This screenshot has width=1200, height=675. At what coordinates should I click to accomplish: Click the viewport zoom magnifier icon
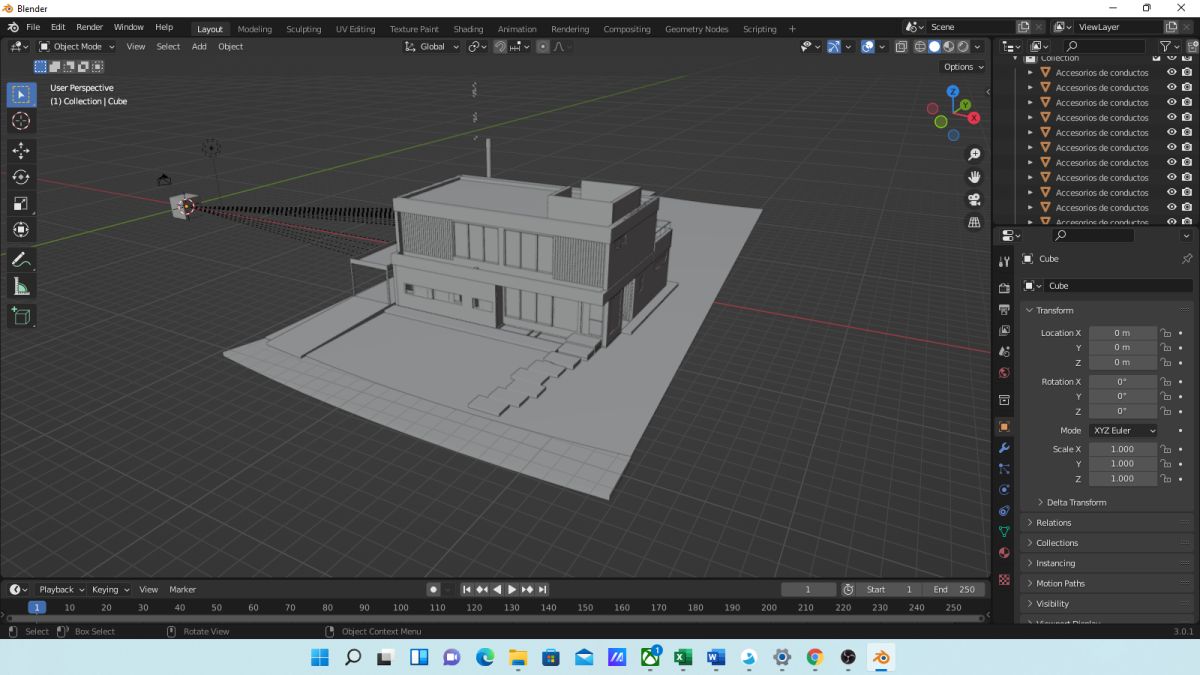click(974, 155)
